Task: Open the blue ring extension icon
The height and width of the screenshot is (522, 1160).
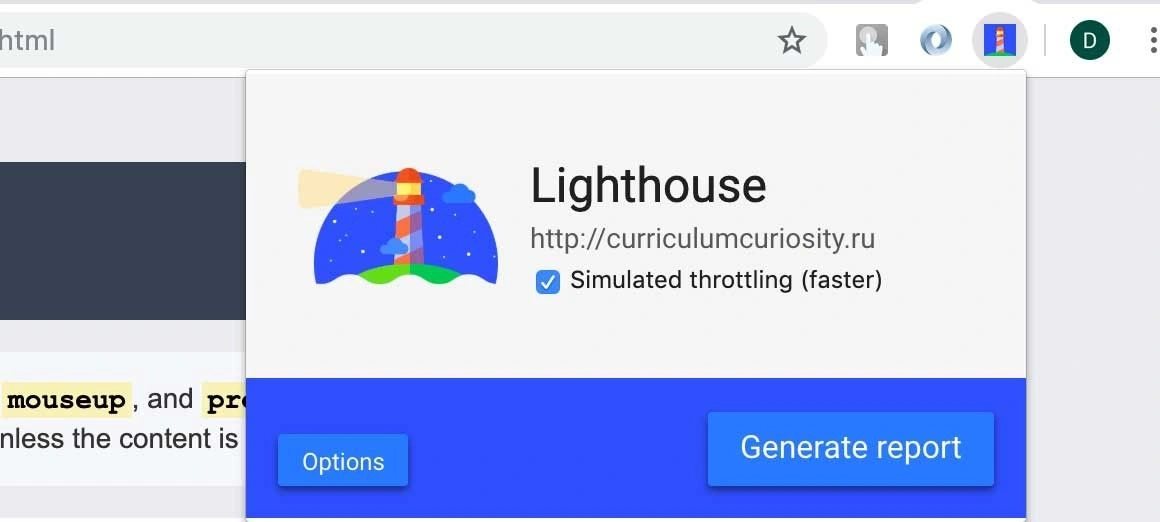Action: pos(935,41)
